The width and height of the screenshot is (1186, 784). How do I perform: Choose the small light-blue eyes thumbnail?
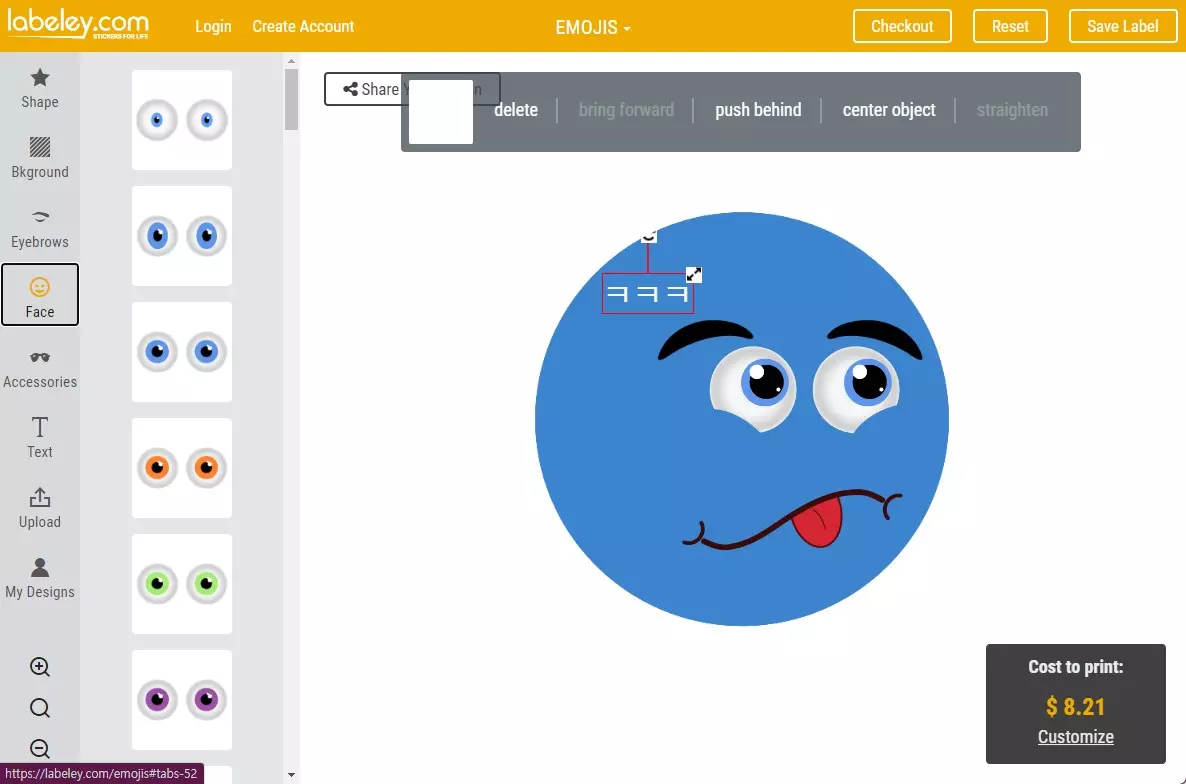pyautogui.click(x=182, y=119)
